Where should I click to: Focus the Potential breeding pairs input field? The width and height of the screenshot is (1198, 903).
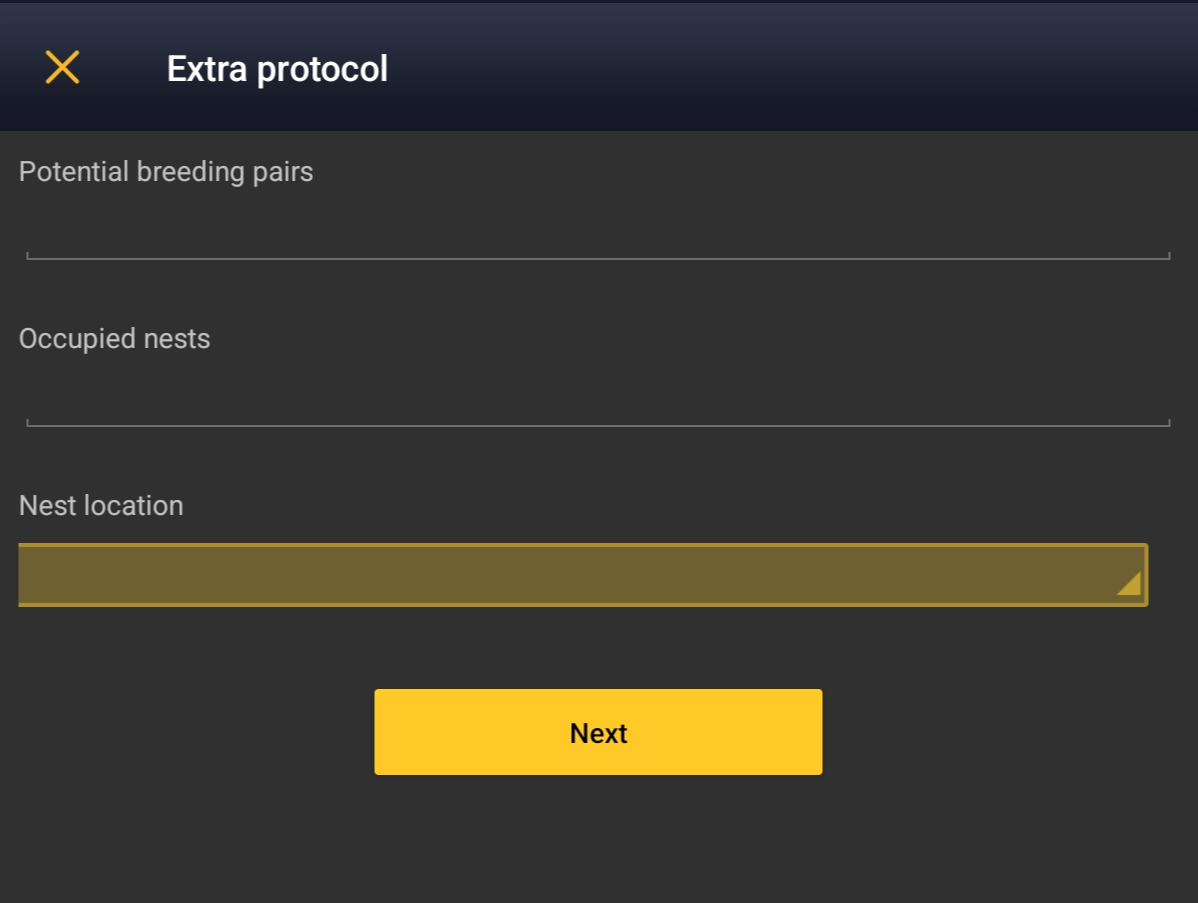click(598, 231)
